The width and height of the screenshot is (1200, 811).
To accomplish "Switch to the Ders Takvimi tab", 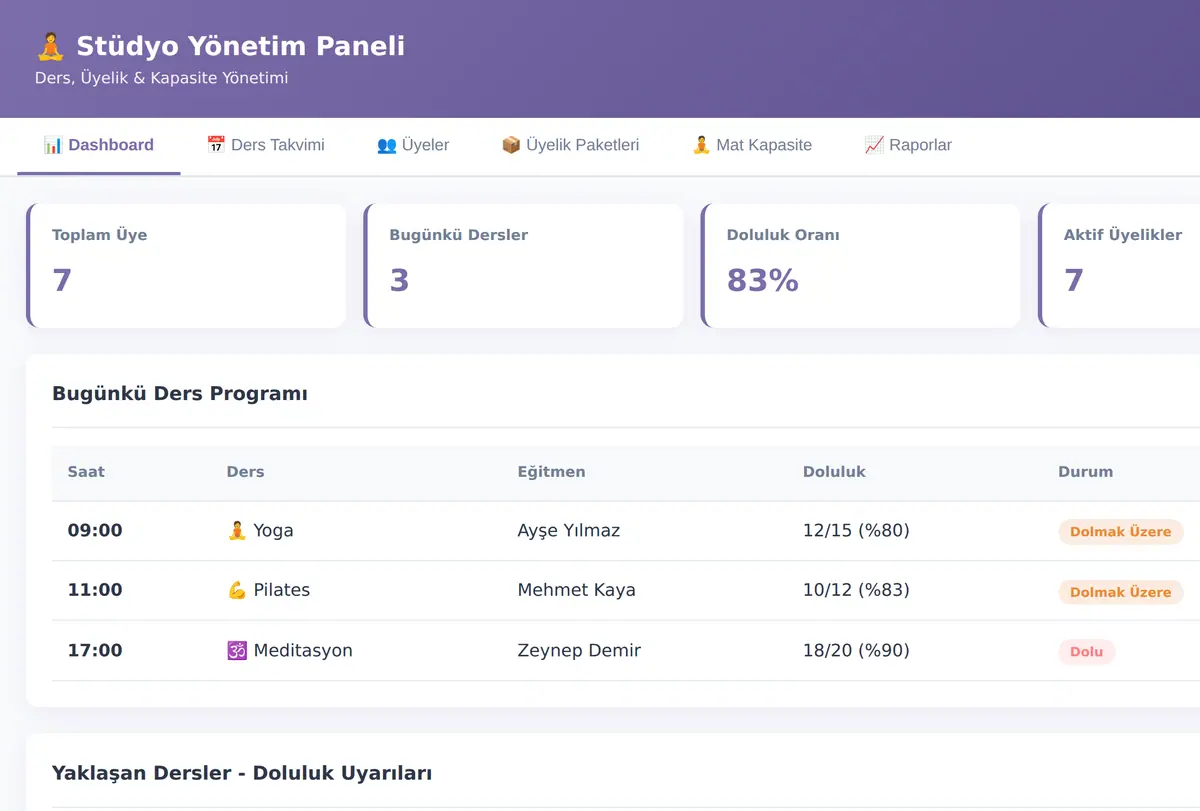I will pyautogui.click(x=266, y=145).
